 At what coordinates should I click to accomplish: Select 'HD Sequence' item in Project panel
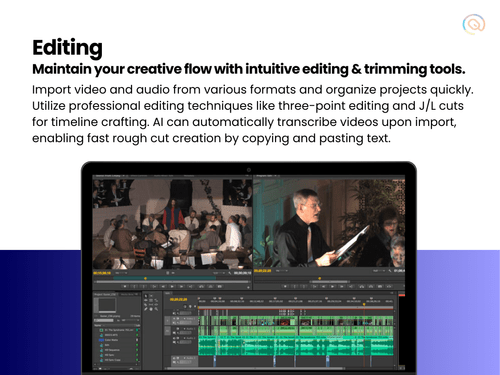pyautogui.click(x=112, y=350)
